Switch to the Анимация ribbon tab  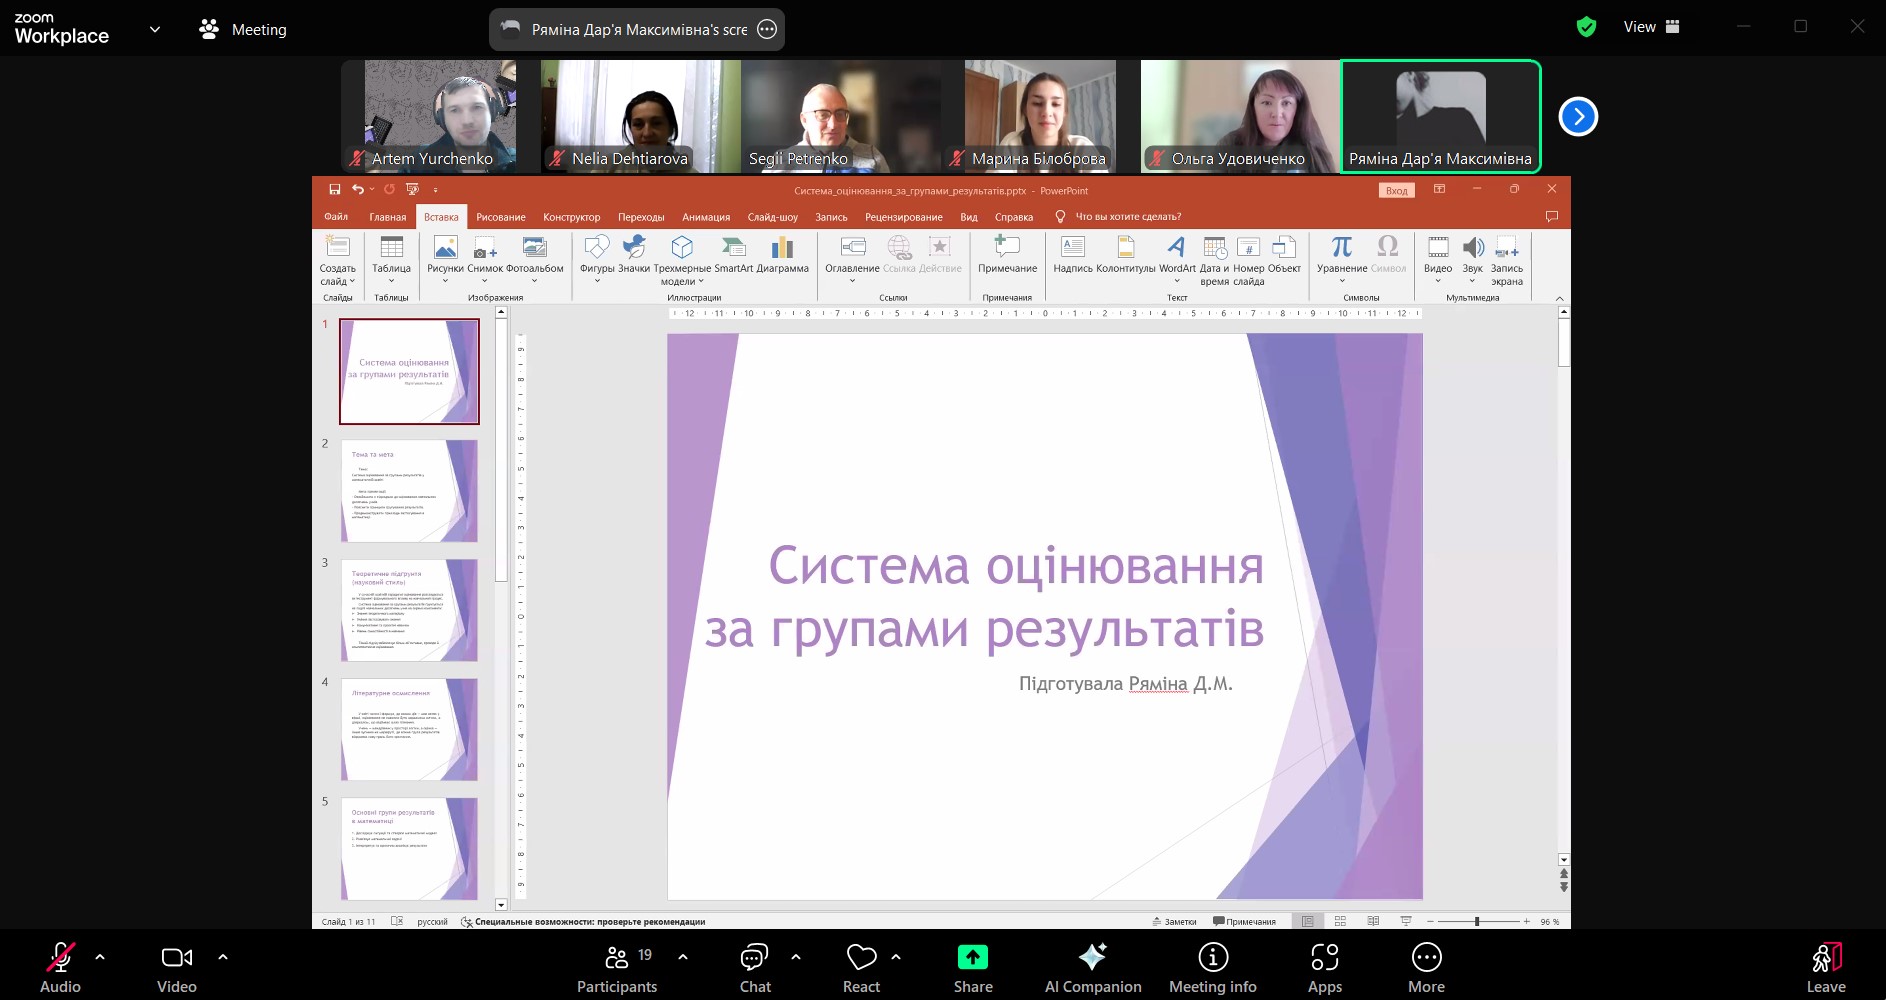tap(706, 217)
